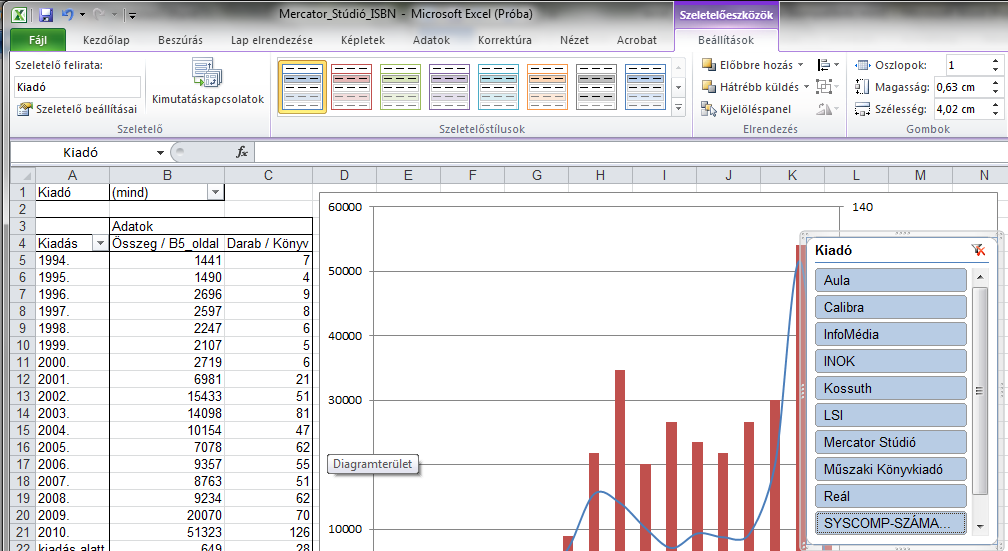Select the last blue slicer style in gallery
This screenshot has height=551, width=1008.
coord(645,87)
